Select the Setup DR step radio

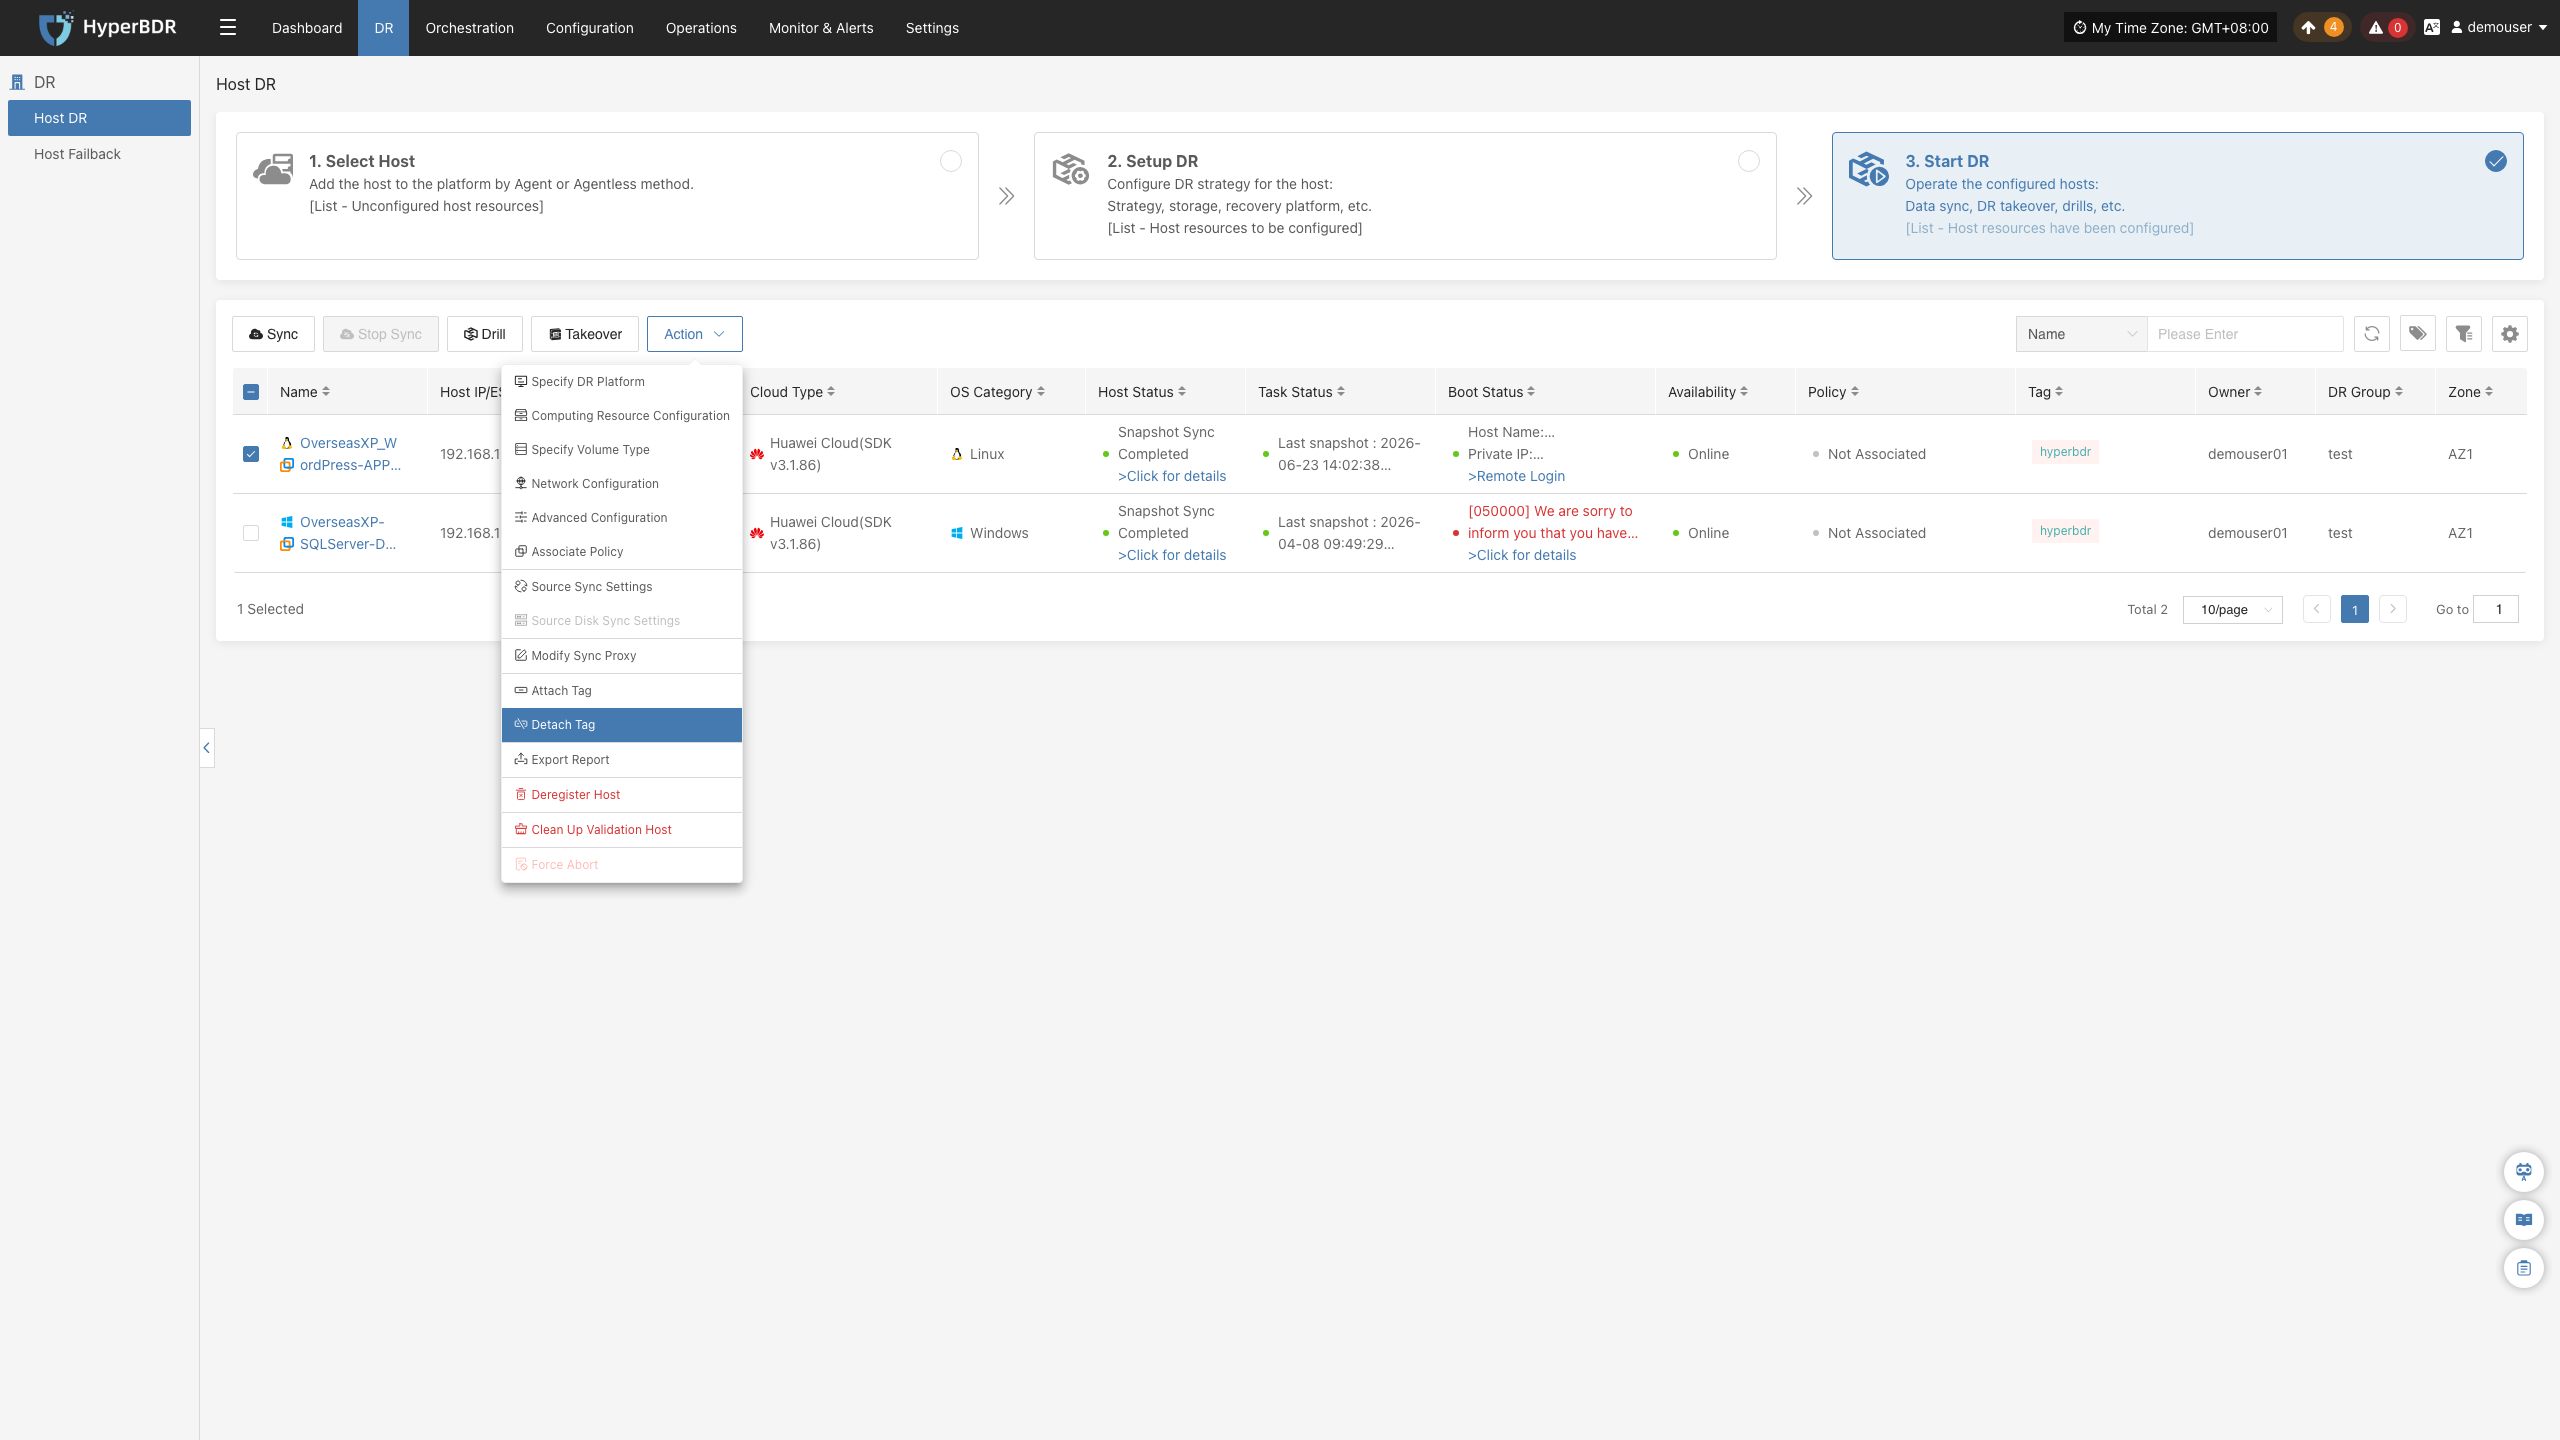[1749, 161]
